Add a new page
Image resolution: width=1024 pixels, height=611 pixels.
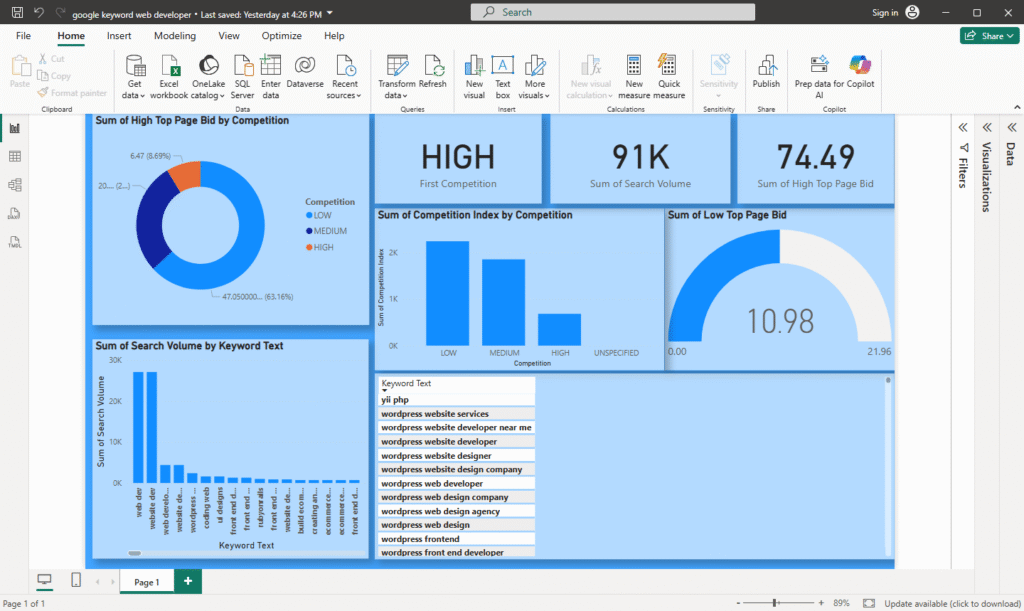point(187,581)
